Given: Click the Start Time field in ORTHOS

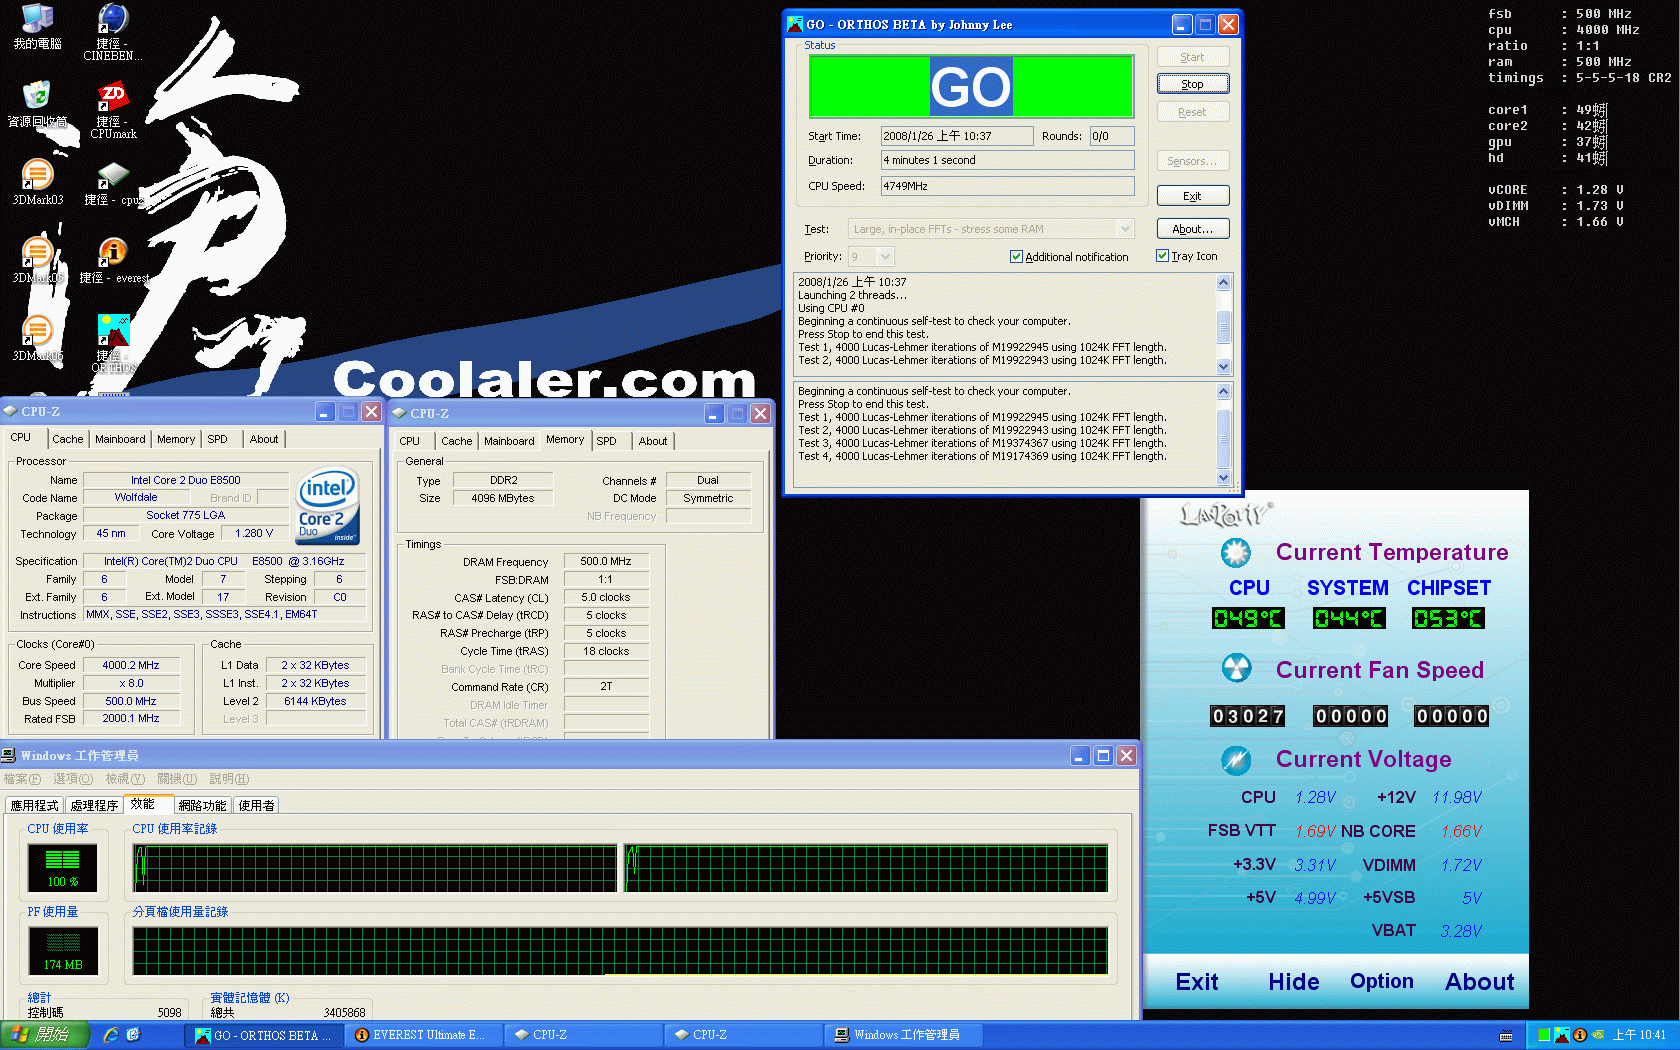Looking at the screenshot, I should coord(957,136).
